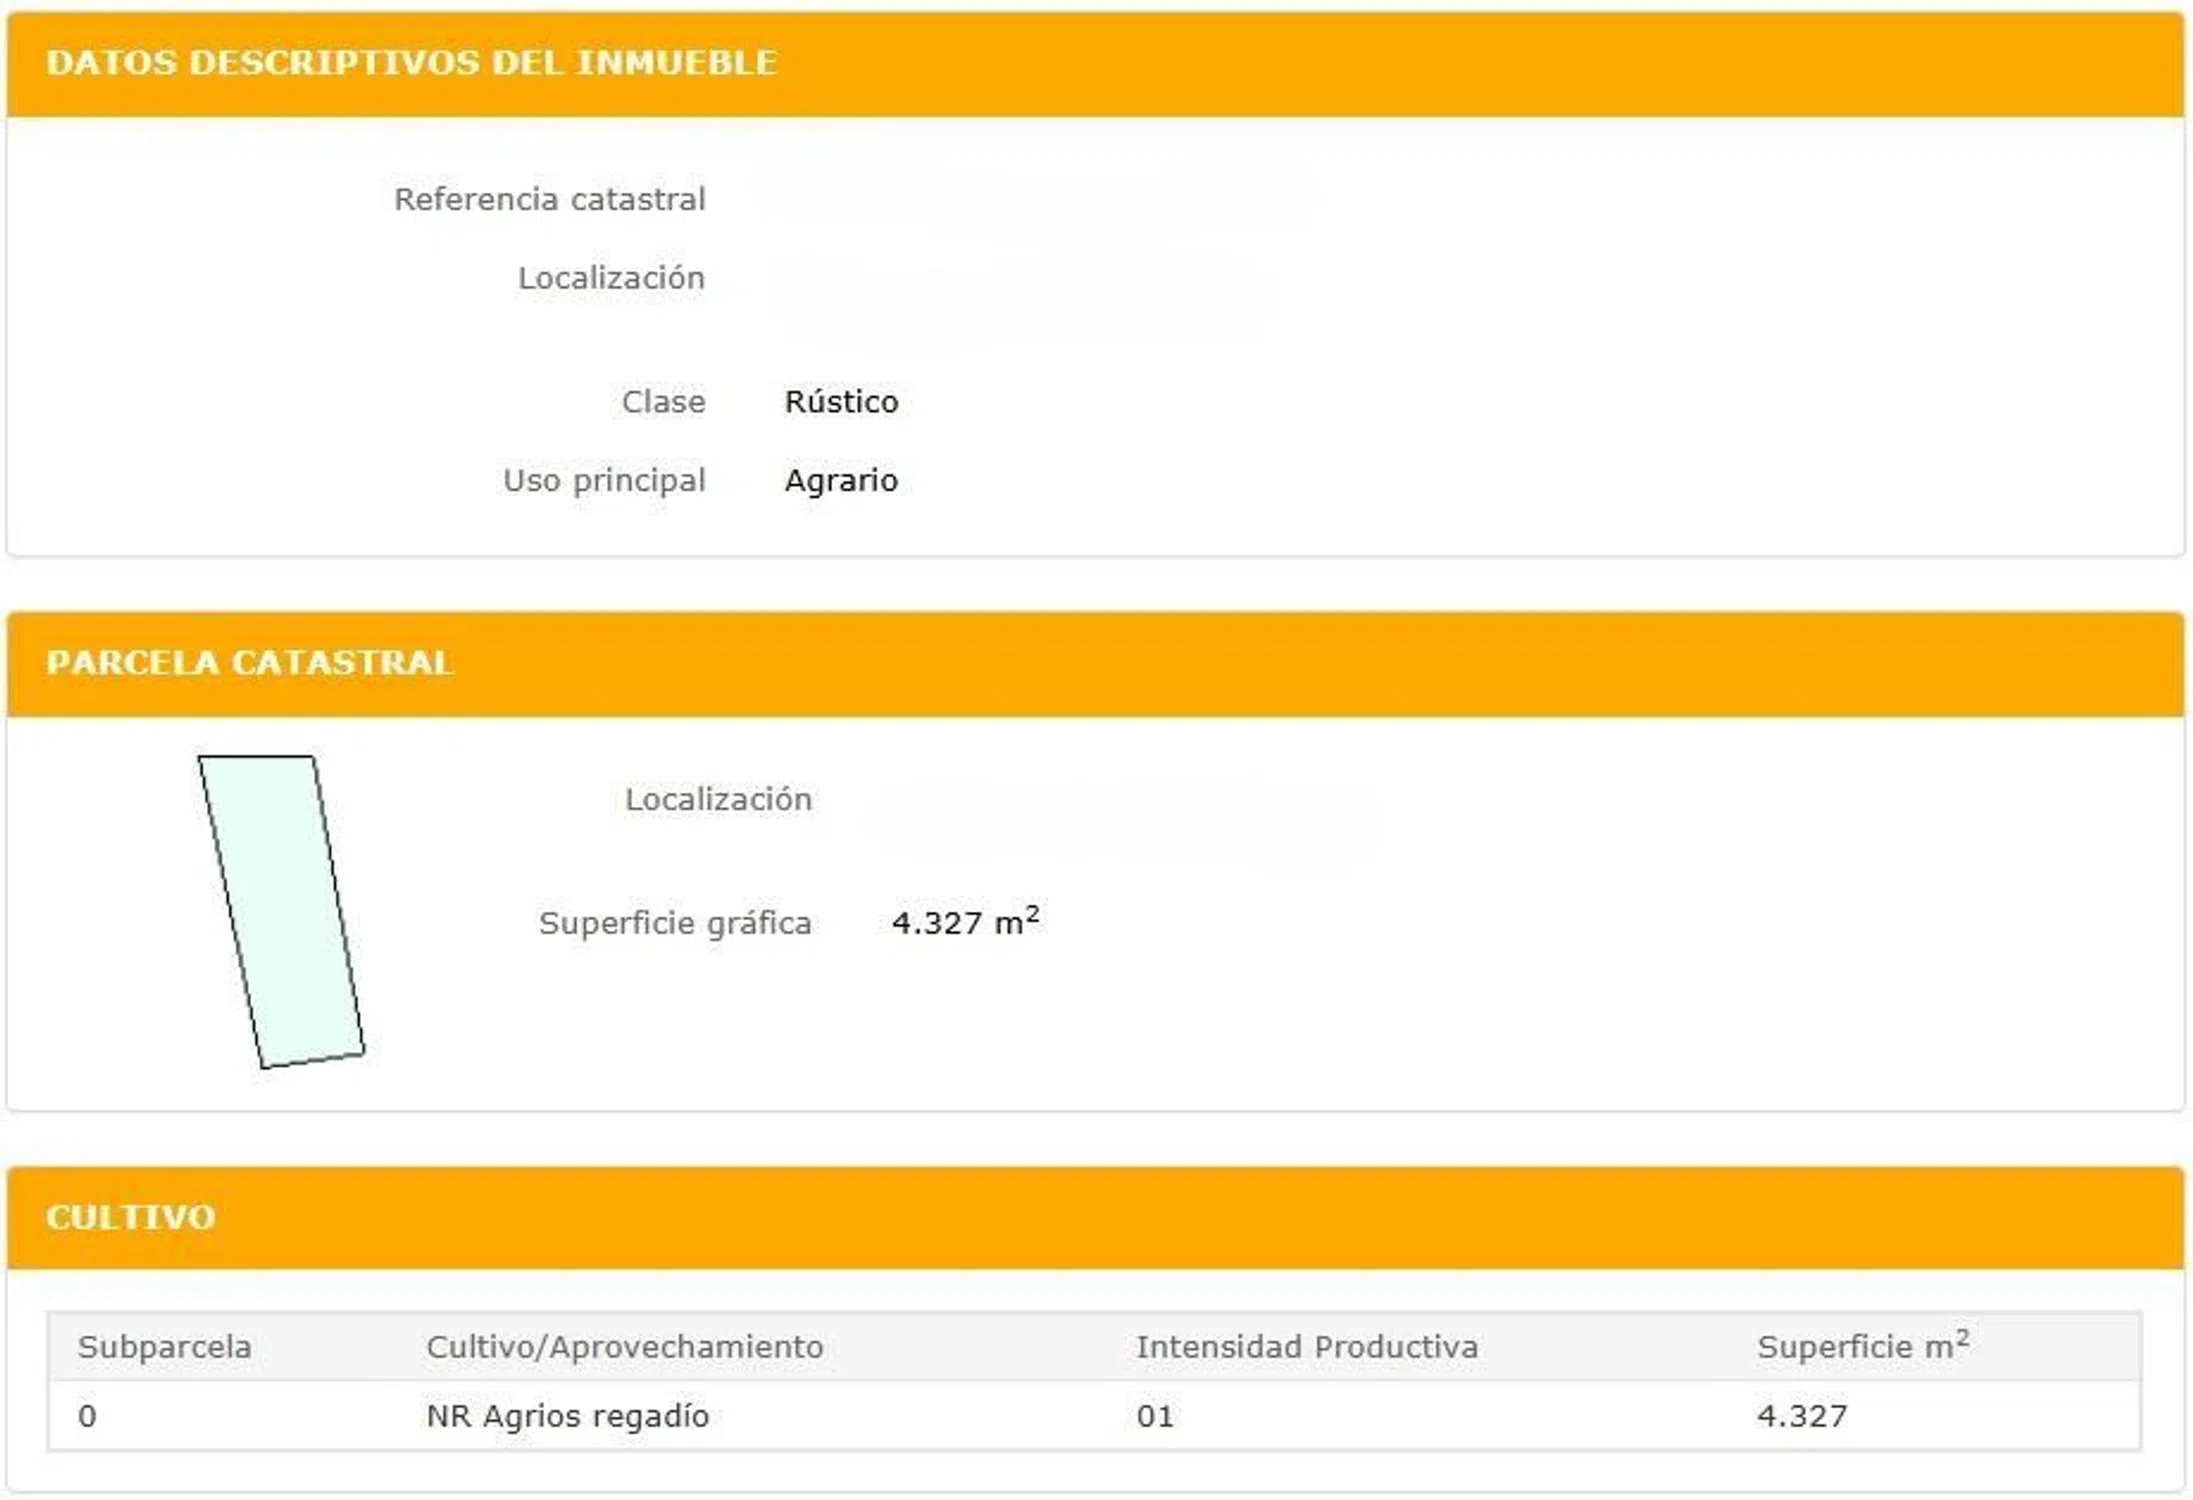Click the 'Superficie m²' table column header

(1862, 1346)
